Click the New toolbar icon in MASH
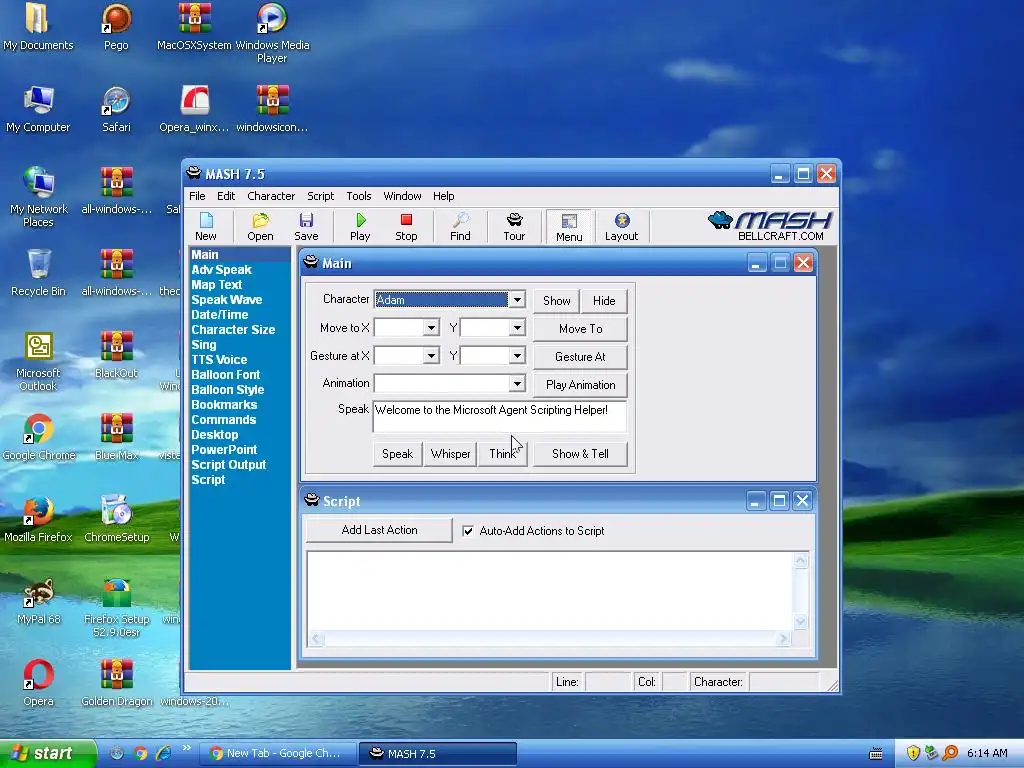 [x=206, y=227]
